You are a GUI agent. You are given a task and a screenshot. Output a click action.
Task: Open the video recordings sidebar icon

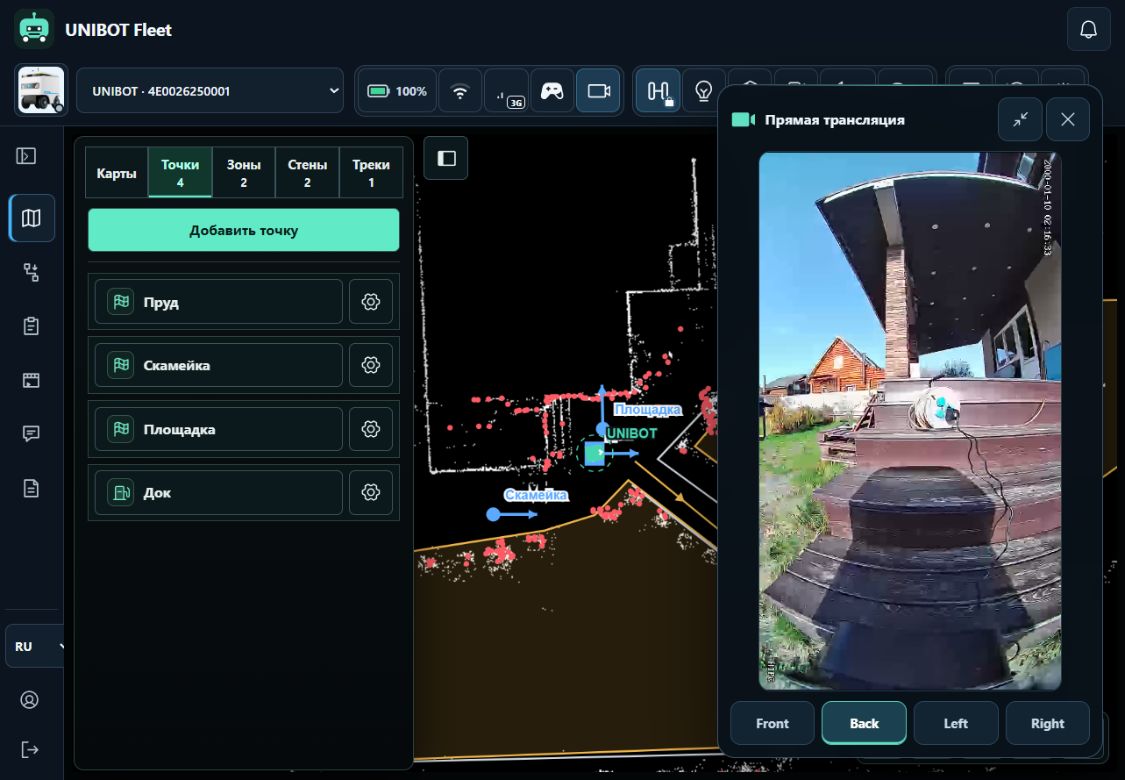[x=31, y=380]
